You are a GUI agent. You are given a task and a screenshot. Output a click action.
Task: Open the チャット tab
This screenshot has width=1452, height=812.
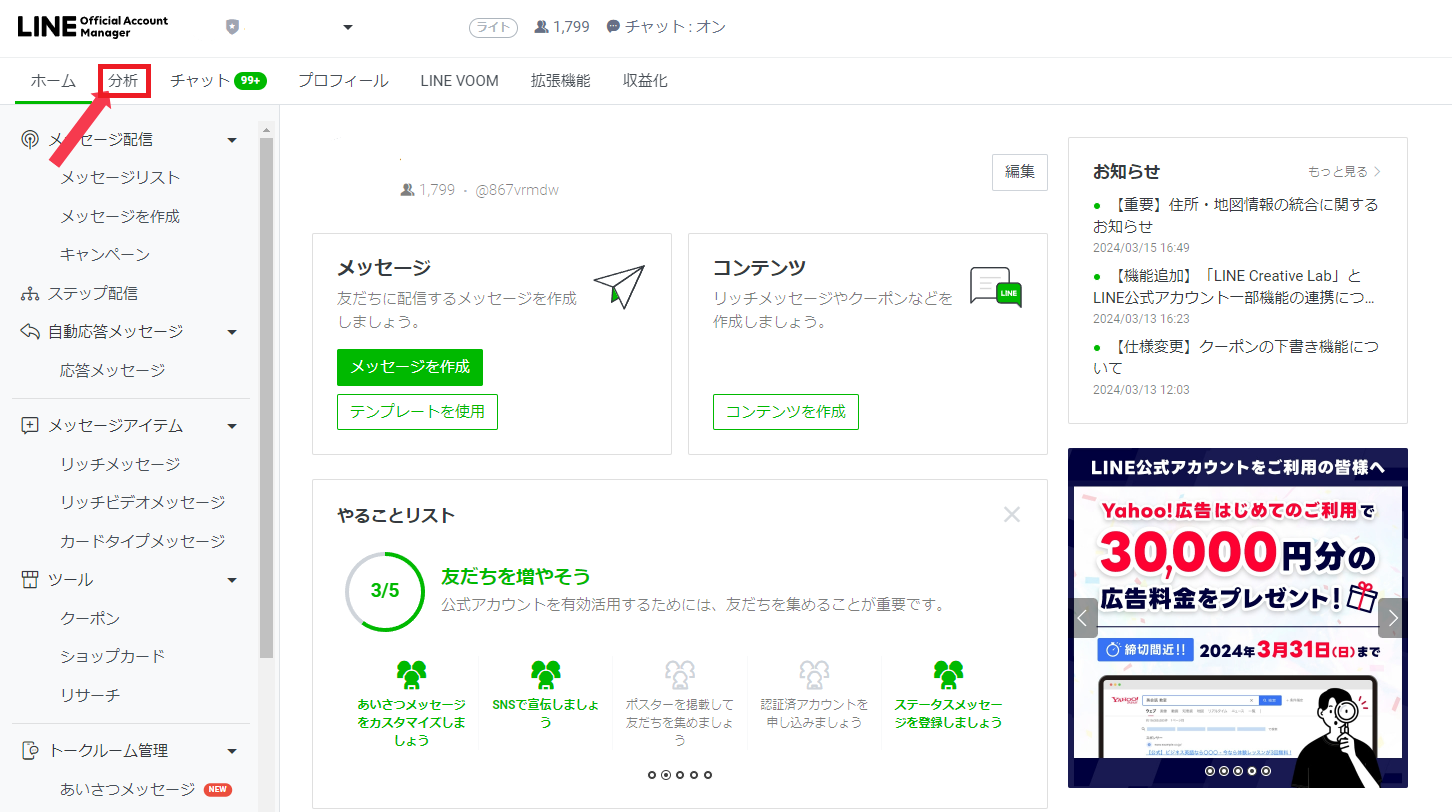click(218, 81)
